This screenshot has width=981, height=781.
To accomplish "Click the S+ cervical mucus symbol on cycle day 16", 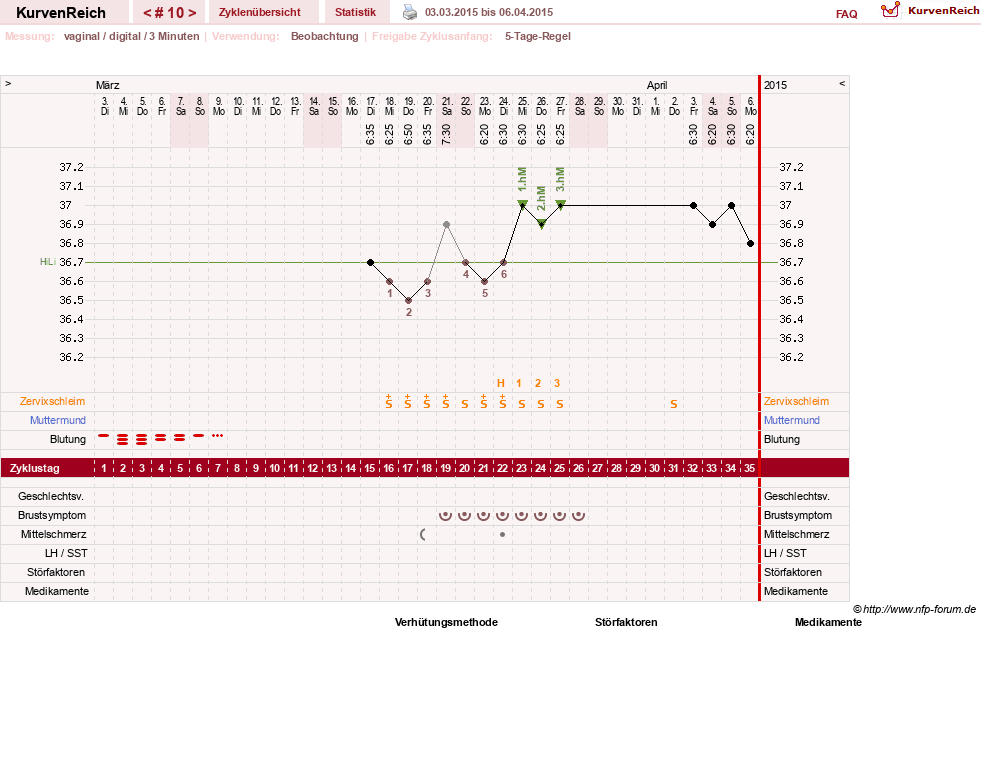I will (389, 402).
